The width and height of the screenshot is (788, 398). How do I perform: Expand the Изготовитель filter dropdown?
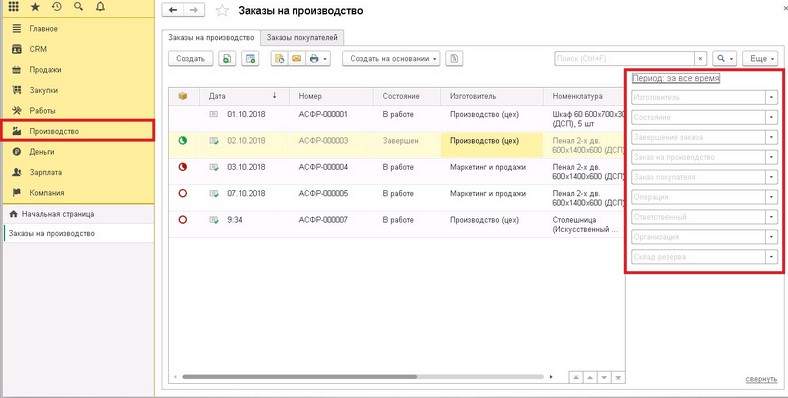pyautogui.click(x=771, y=97)
